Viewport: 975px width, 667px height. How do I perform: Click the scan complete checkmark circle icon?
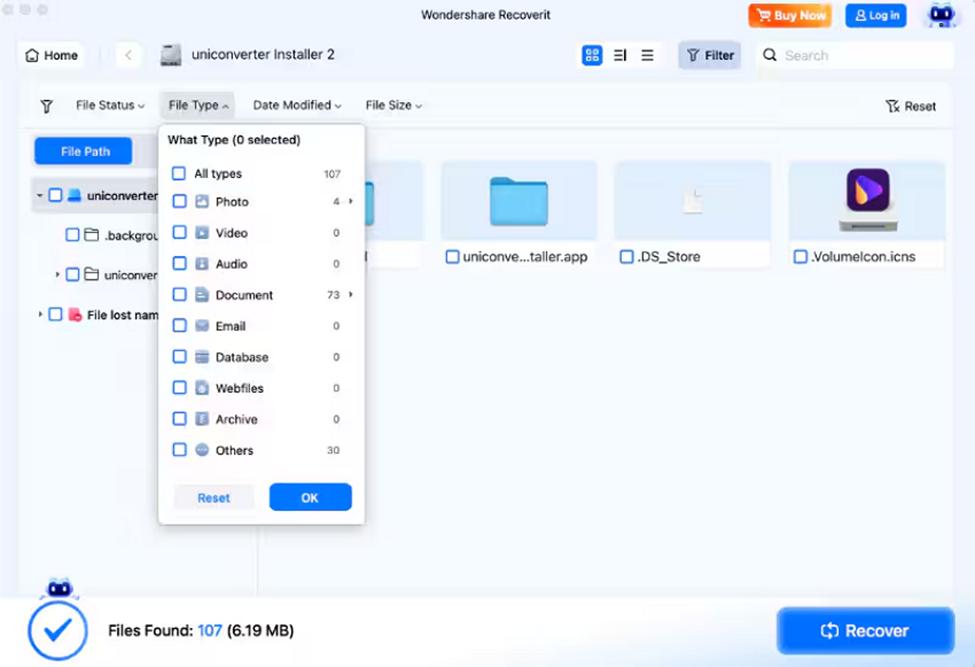(58, 631)
